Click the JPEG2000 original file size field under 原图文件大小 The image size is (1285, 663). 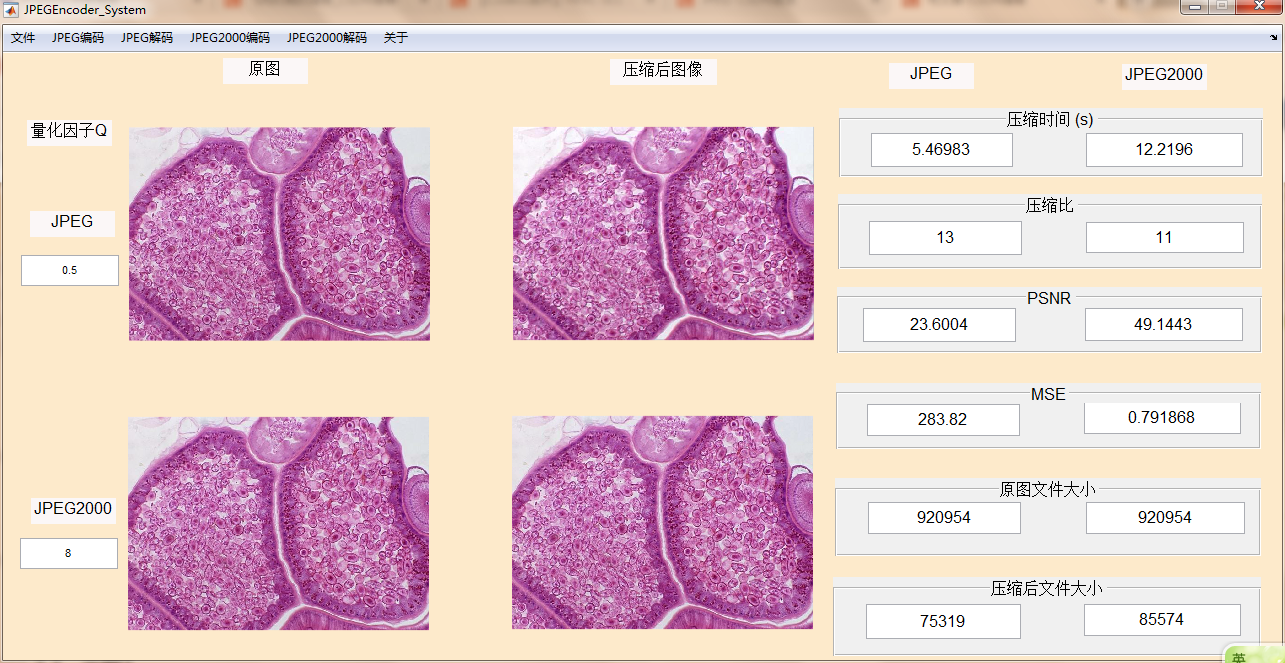pos(1165,518)
